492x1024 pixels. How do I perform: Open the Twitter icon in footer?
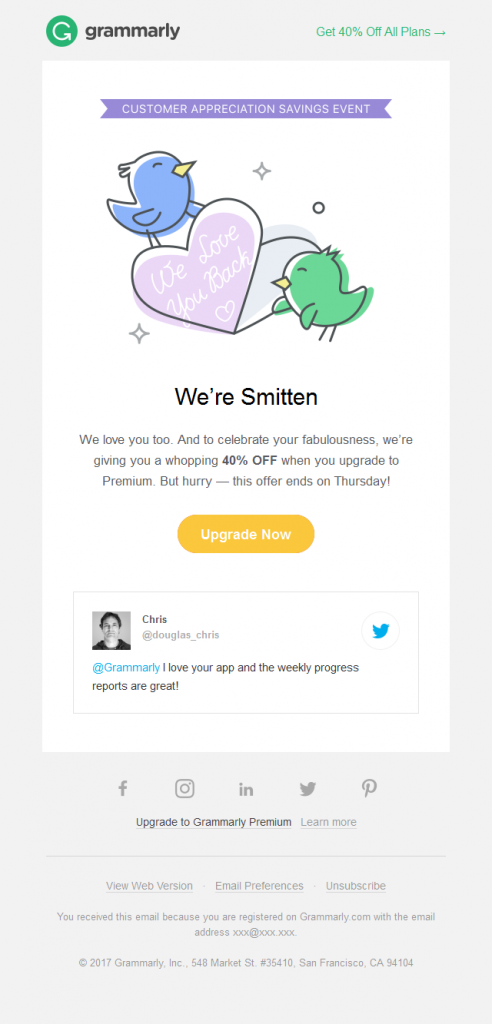point(308,789)
